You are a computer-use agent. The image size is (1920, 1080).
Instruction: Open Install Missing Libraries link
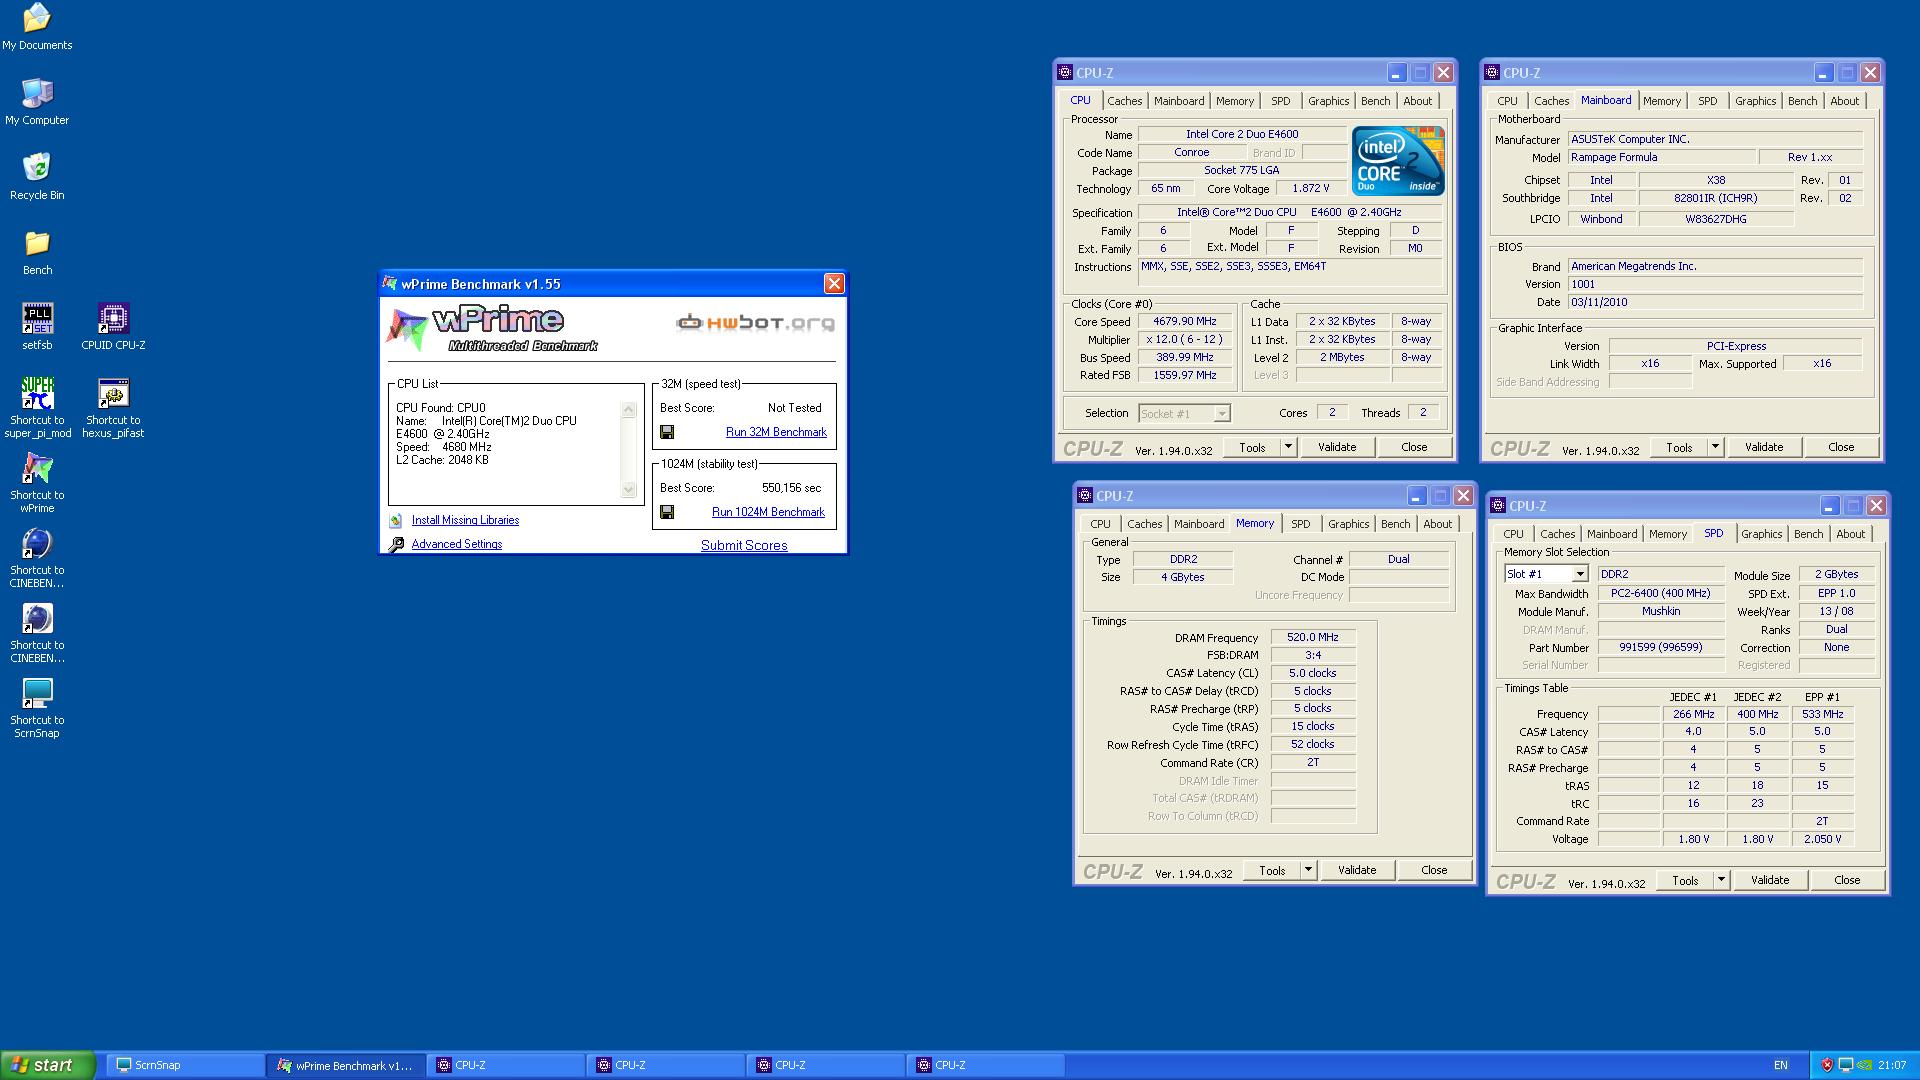[465, 520]
